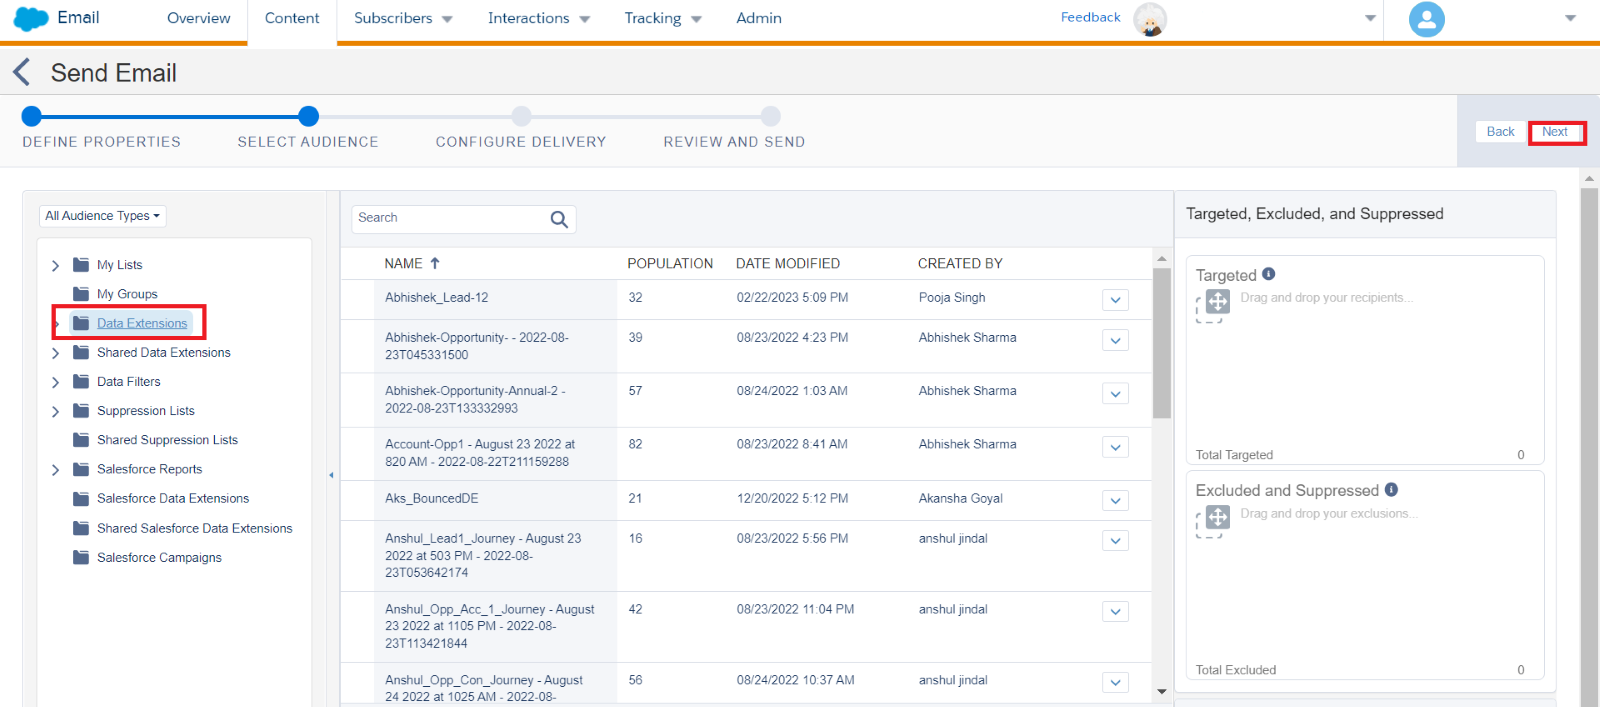Click the Einstein mascot avatar icon
Viewport: 1600px width, 707px height.
[1150, 19]
